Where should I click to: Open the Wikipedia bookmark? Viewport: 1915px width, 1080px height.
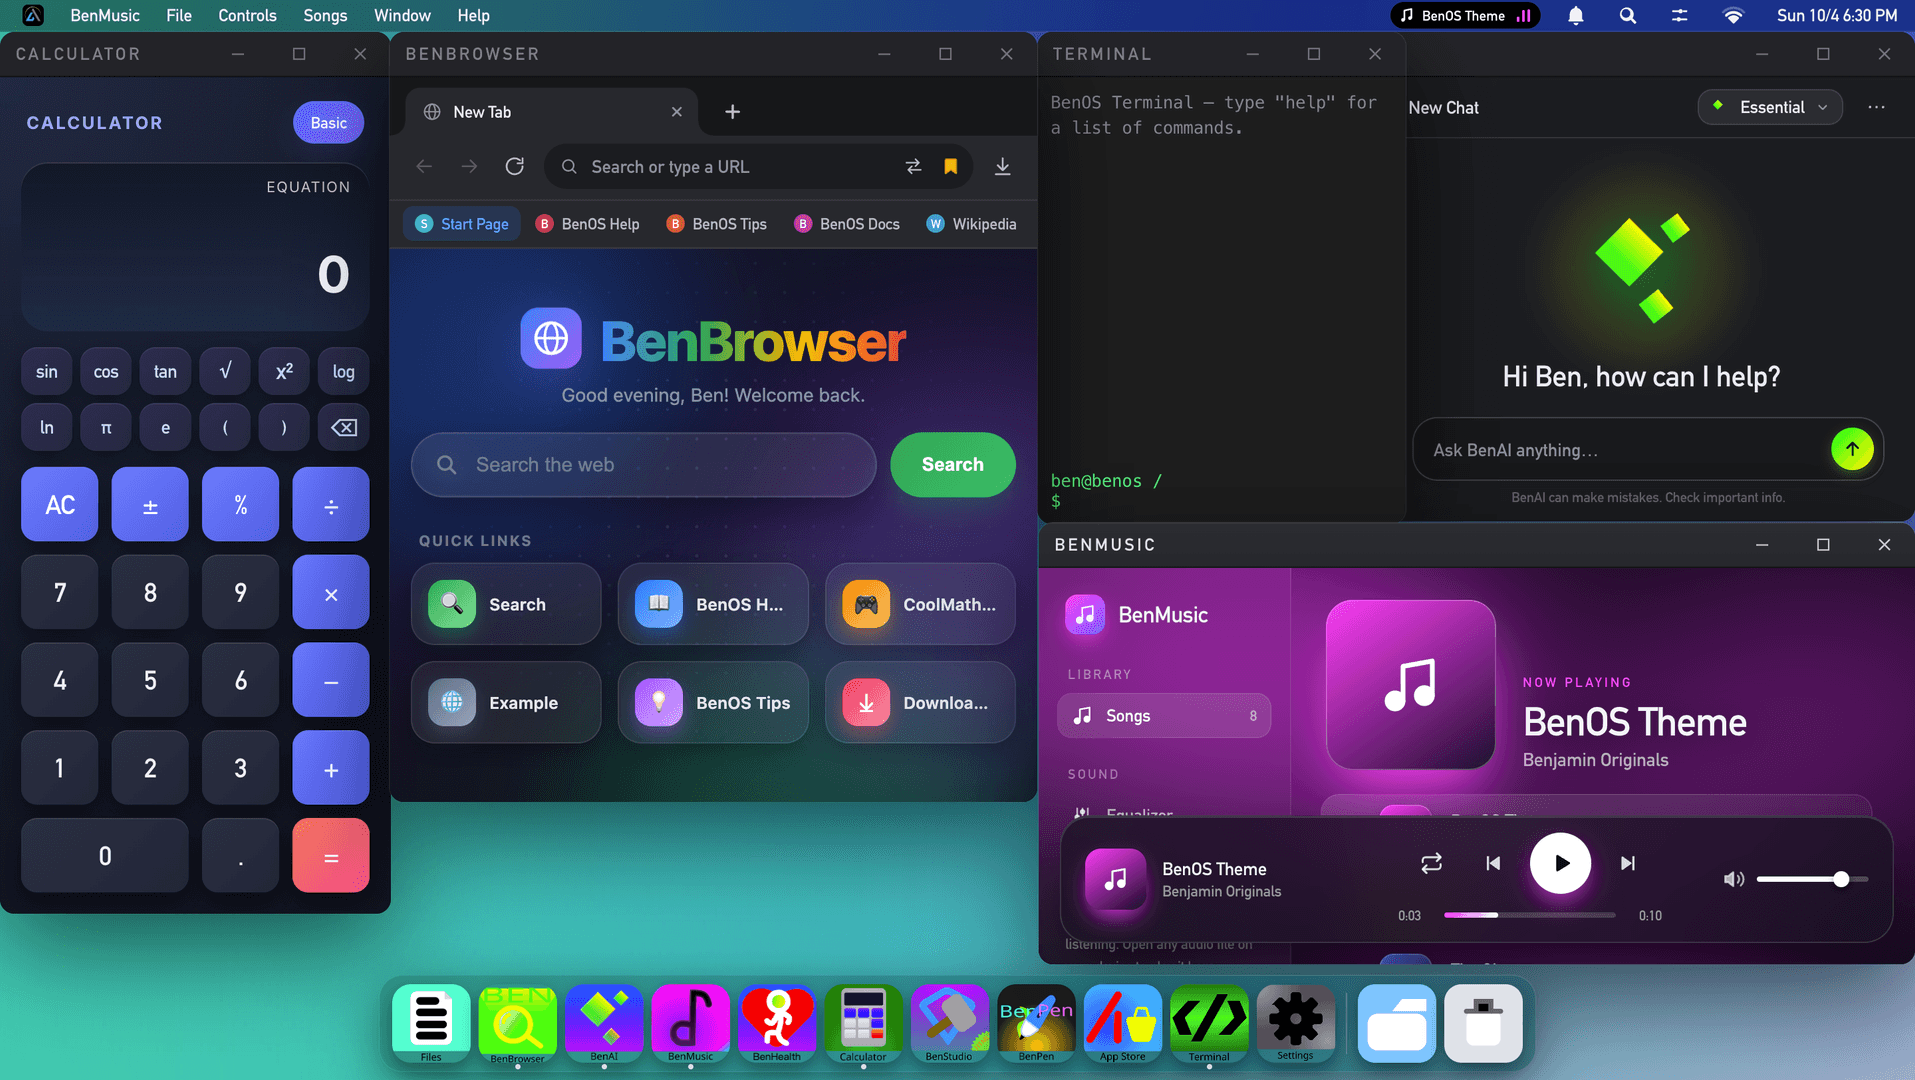[x=971, y=224]
